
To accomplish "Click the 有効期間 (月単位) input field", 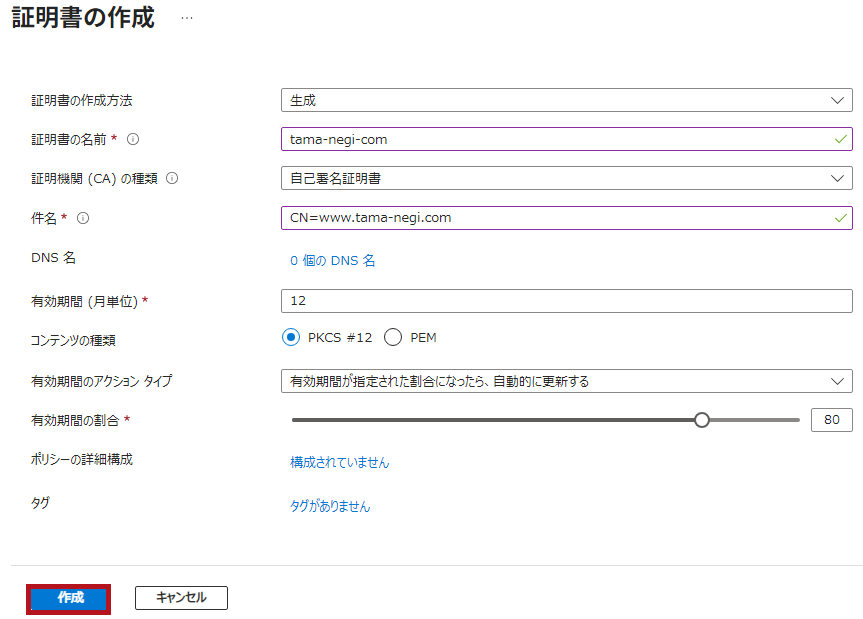I will (x=567, y=301).
